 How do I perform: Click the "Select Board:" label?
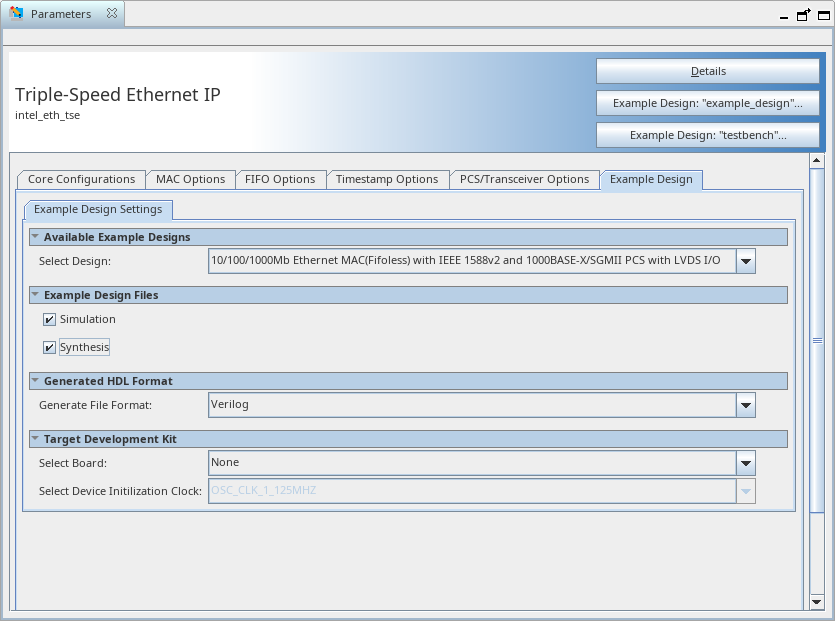(72, 463)
